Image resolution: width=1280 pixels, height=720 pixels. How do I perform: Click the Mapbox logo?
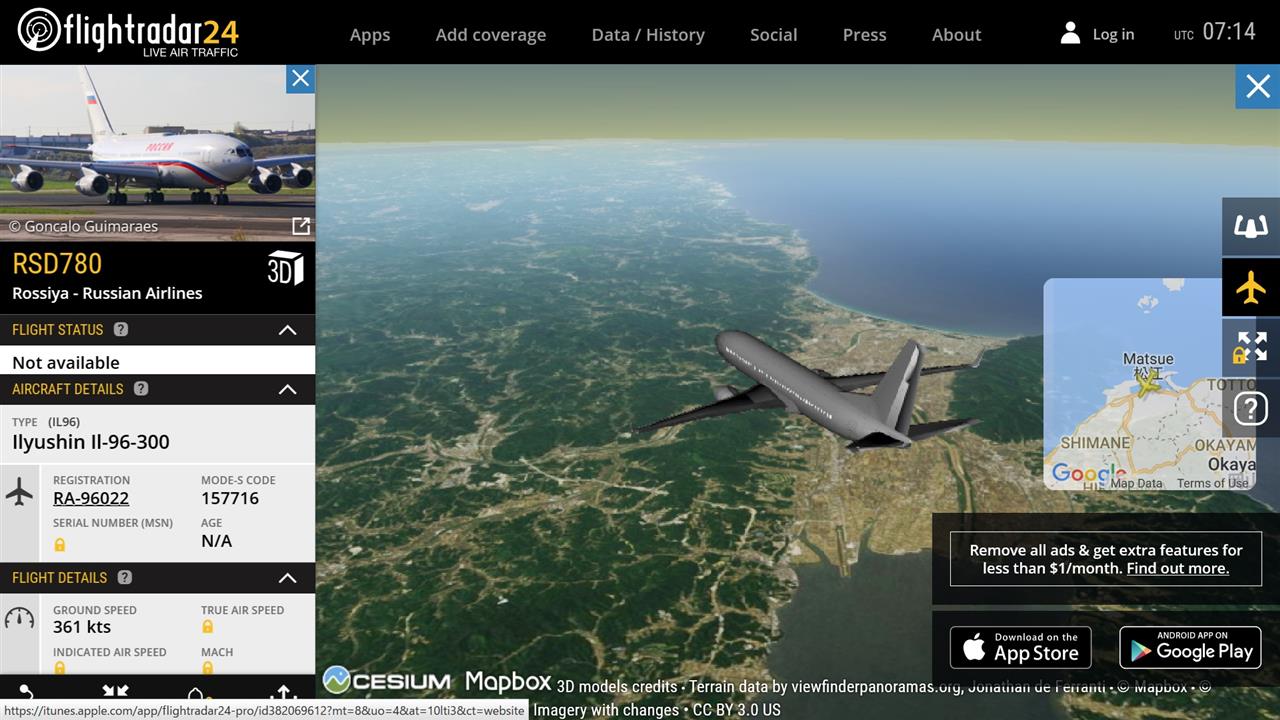click(x=508, y=681)
